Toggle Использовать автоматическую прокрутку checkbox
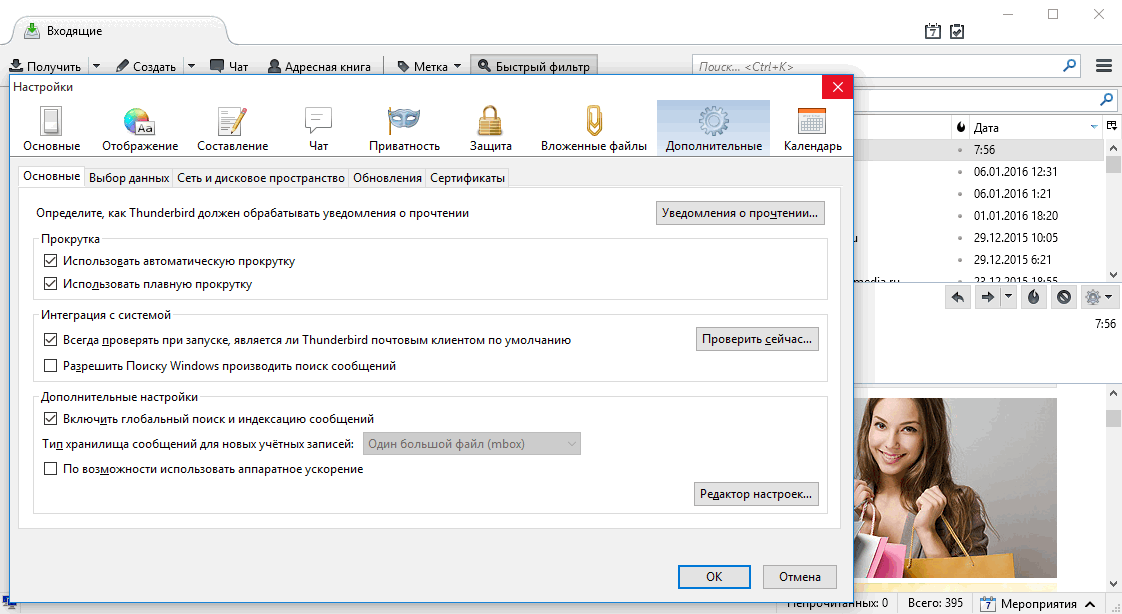Screen dimensions: 1122x614 (50, 260)
